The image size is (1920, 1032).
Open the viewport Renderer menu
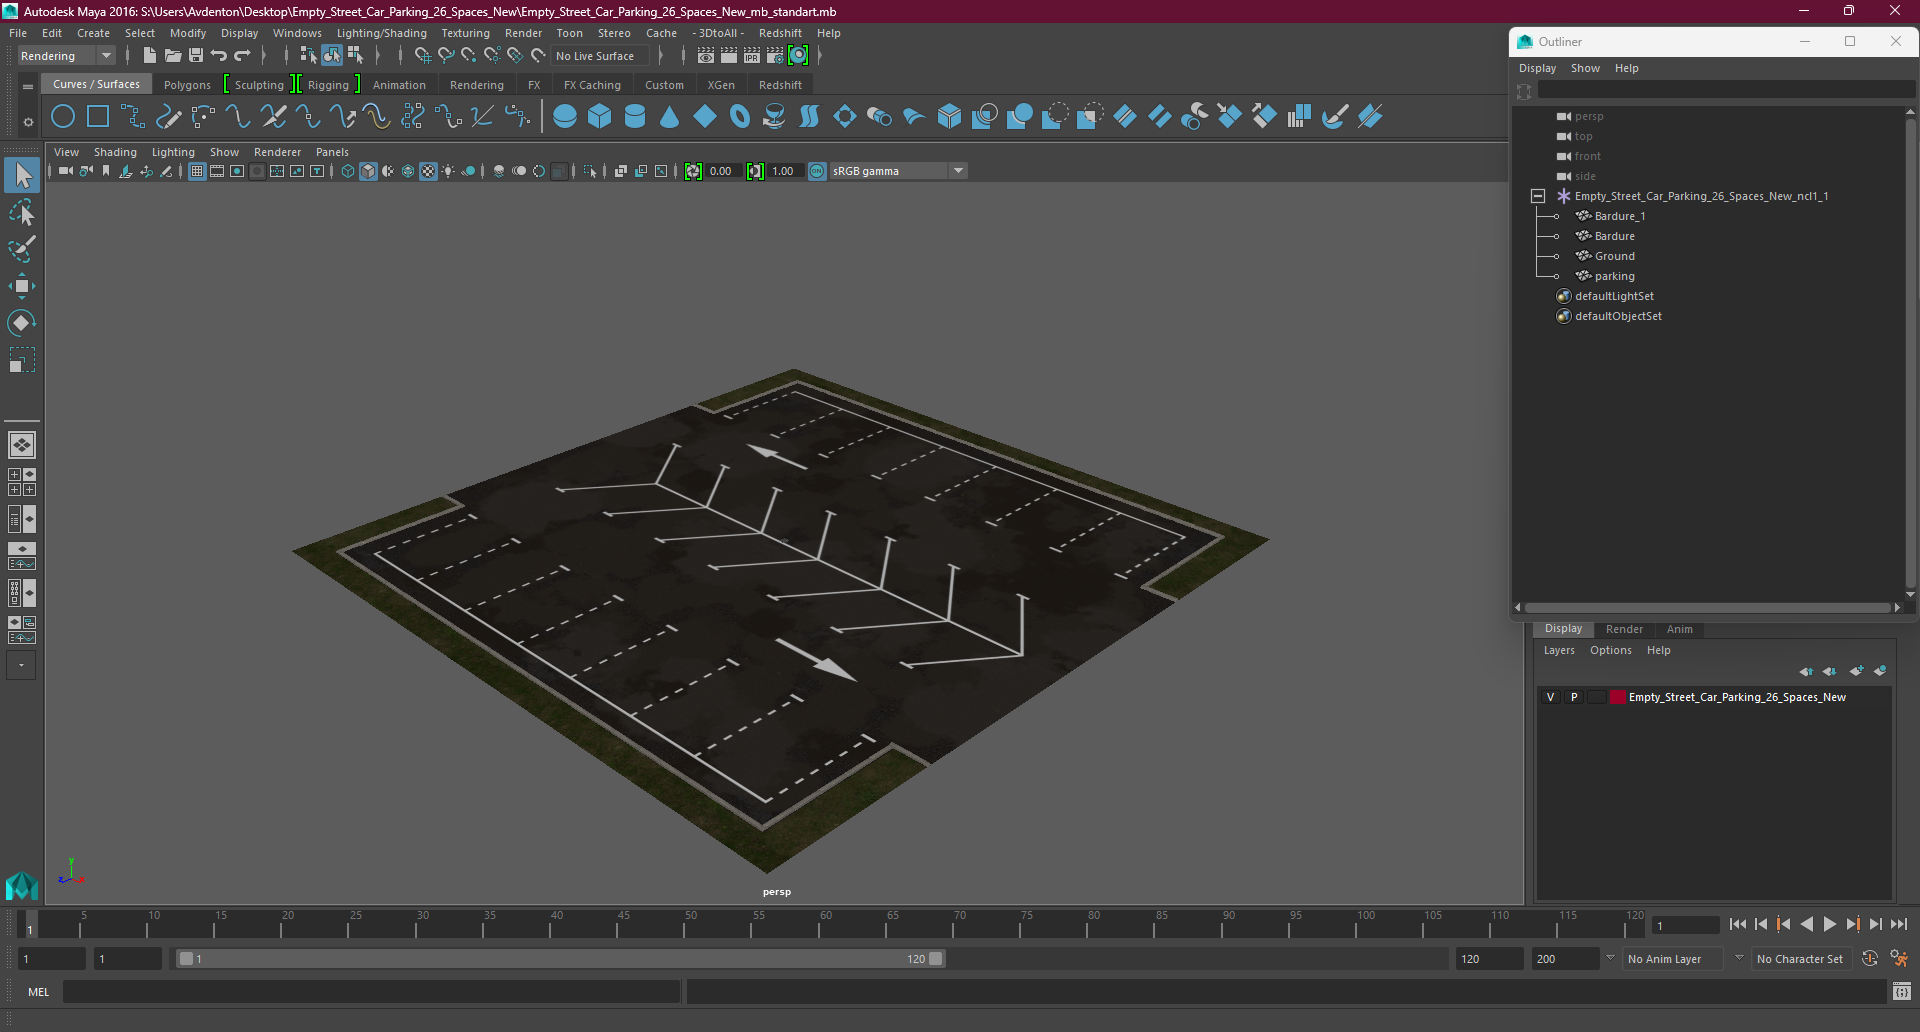coord(277,152)
